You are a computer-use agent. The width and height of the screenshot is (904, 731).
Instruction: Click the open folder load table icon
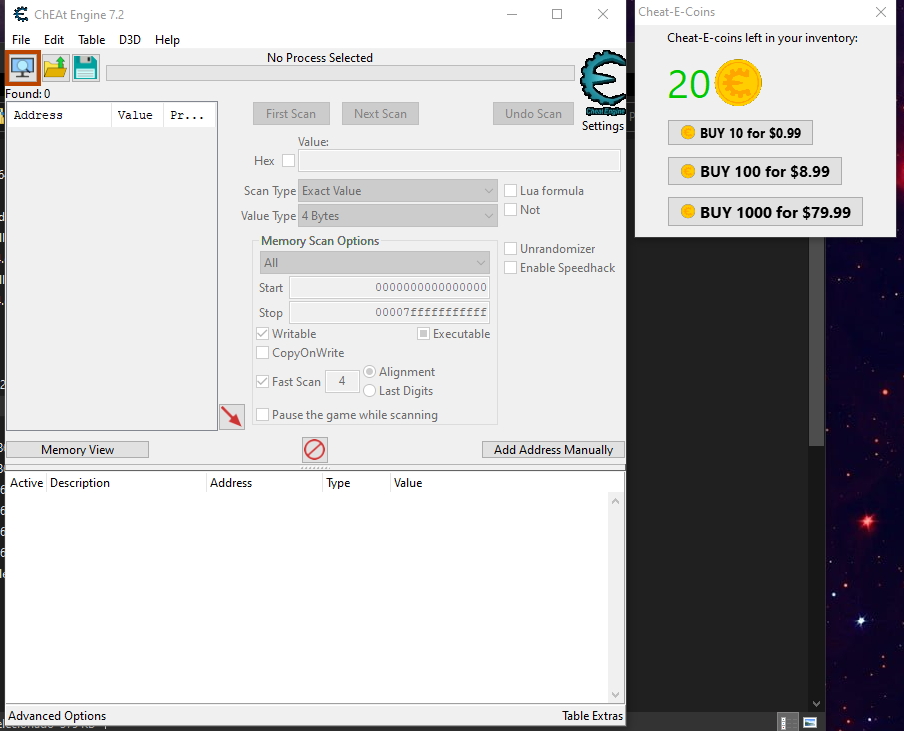56,68
